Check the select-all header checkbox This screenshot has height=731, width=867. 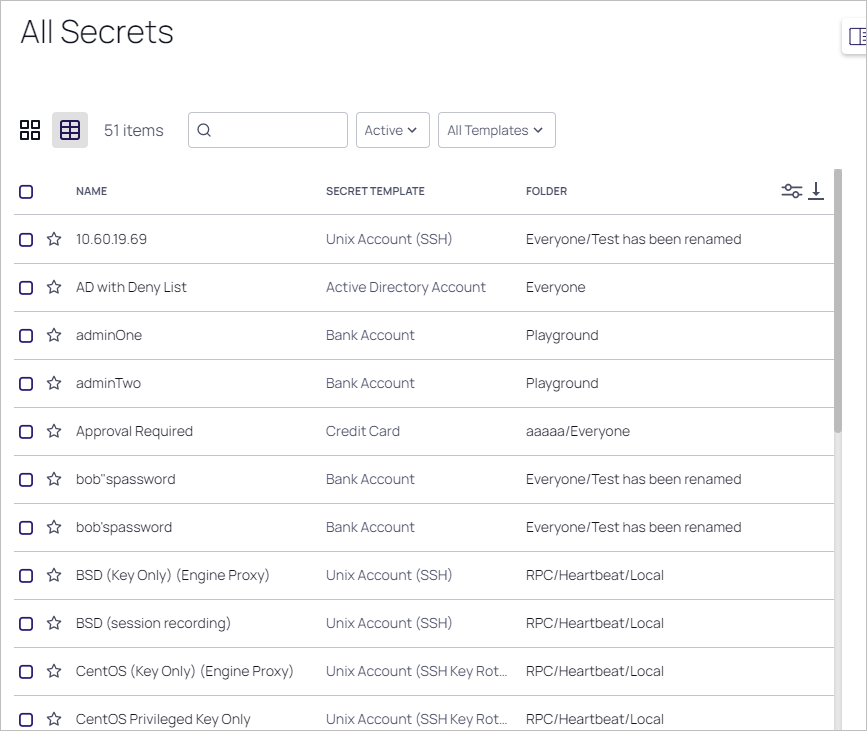point(26,191)
